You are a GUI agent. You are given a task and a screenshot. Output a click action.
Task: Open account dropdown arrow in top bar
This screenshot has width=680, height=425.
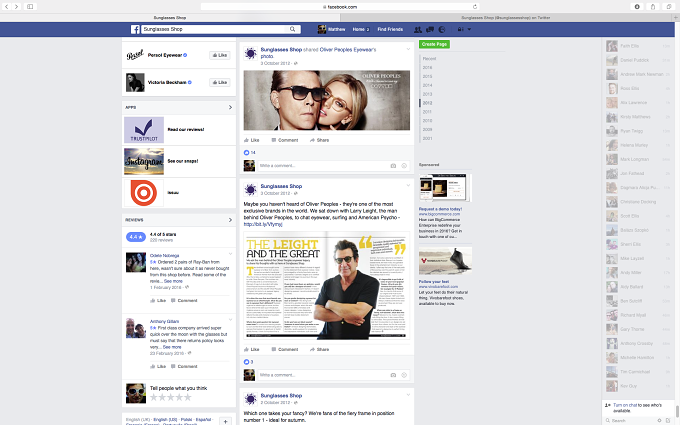[x=469, y=29]
